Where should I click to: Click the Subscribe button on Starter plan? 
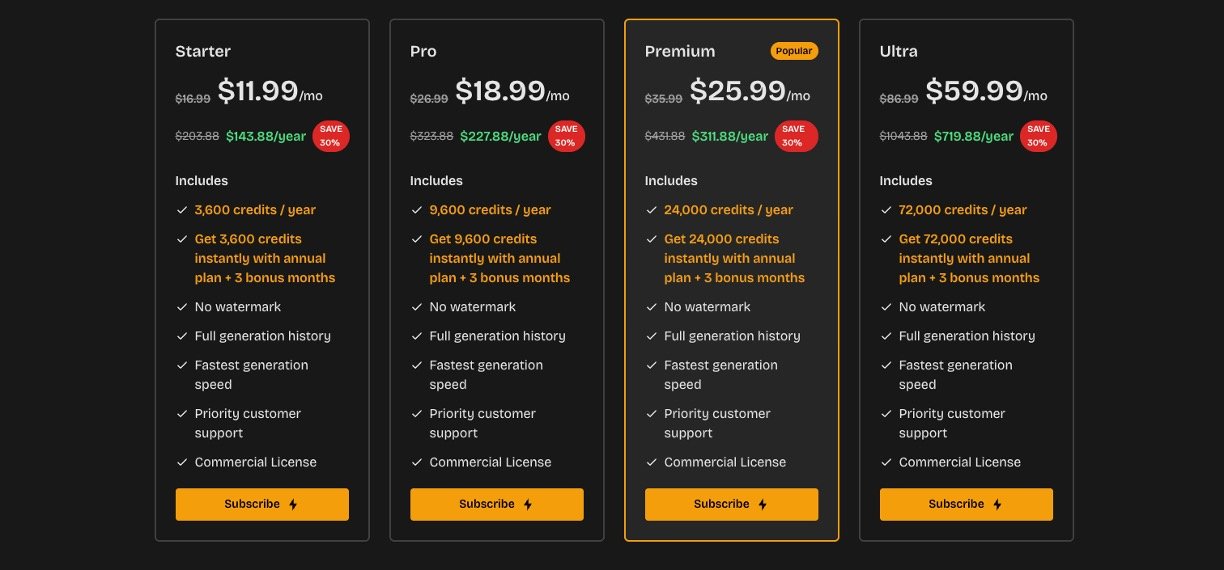(x=262, y=504)
